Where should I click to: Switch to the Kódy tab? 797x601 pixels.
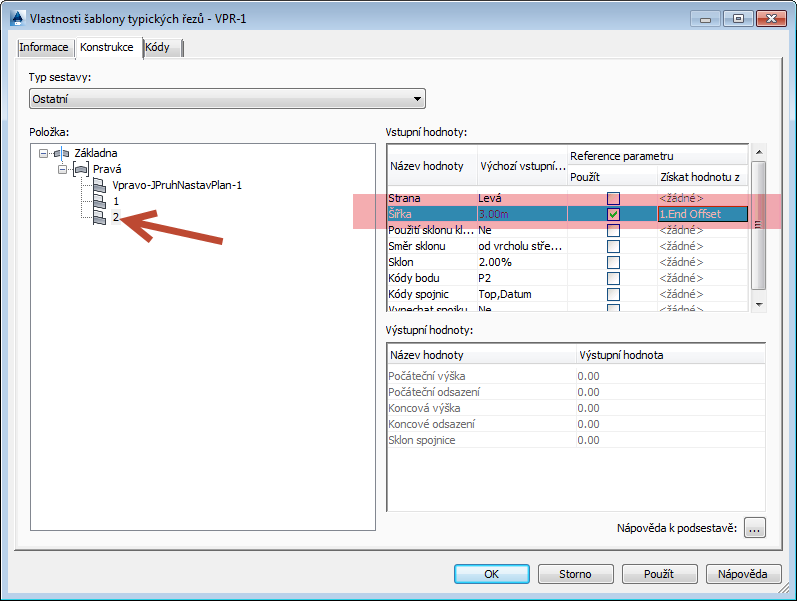click(158, 48)
